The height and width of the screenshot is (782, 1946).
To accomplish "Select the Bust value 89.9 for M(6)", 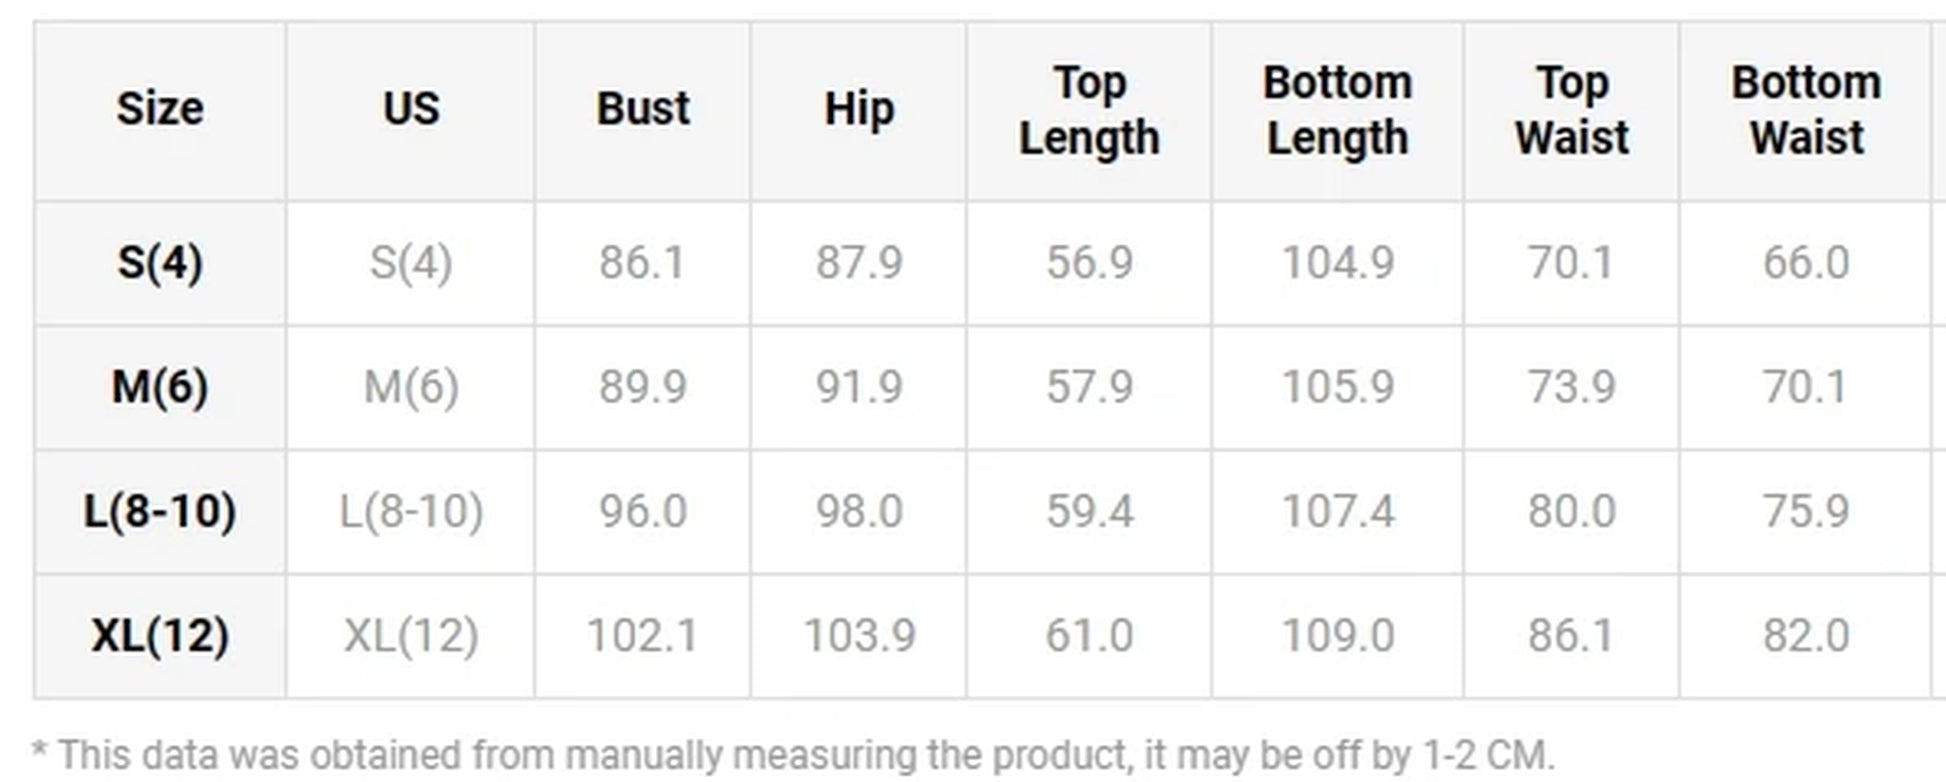I will point(643,387).
